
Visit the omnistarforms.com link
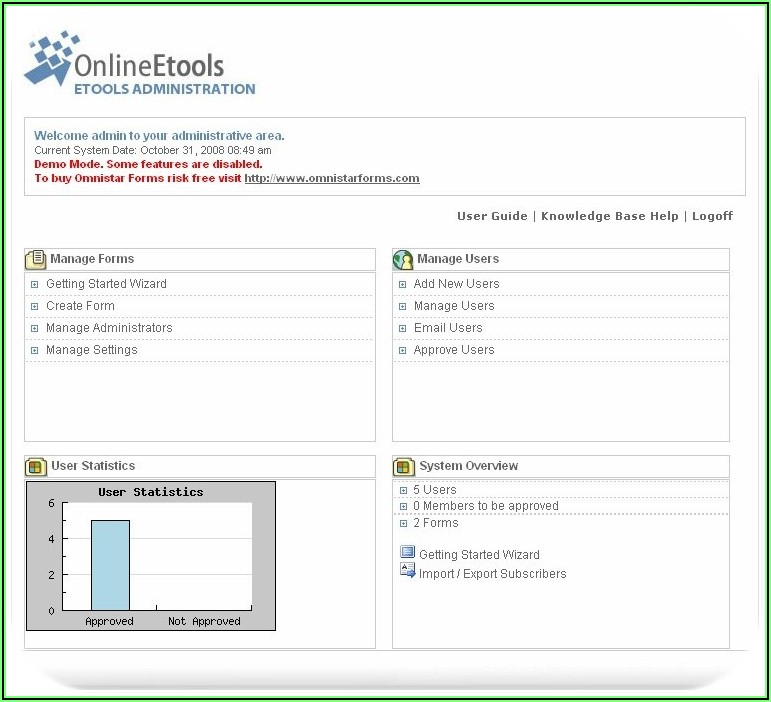pyautogui.click(x=331, y=179)
